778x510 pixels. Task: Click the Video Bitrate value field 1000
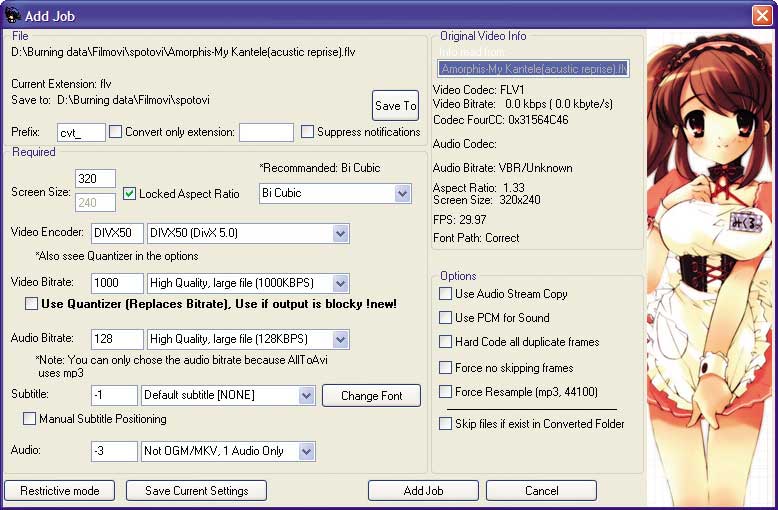pos(117,283)
